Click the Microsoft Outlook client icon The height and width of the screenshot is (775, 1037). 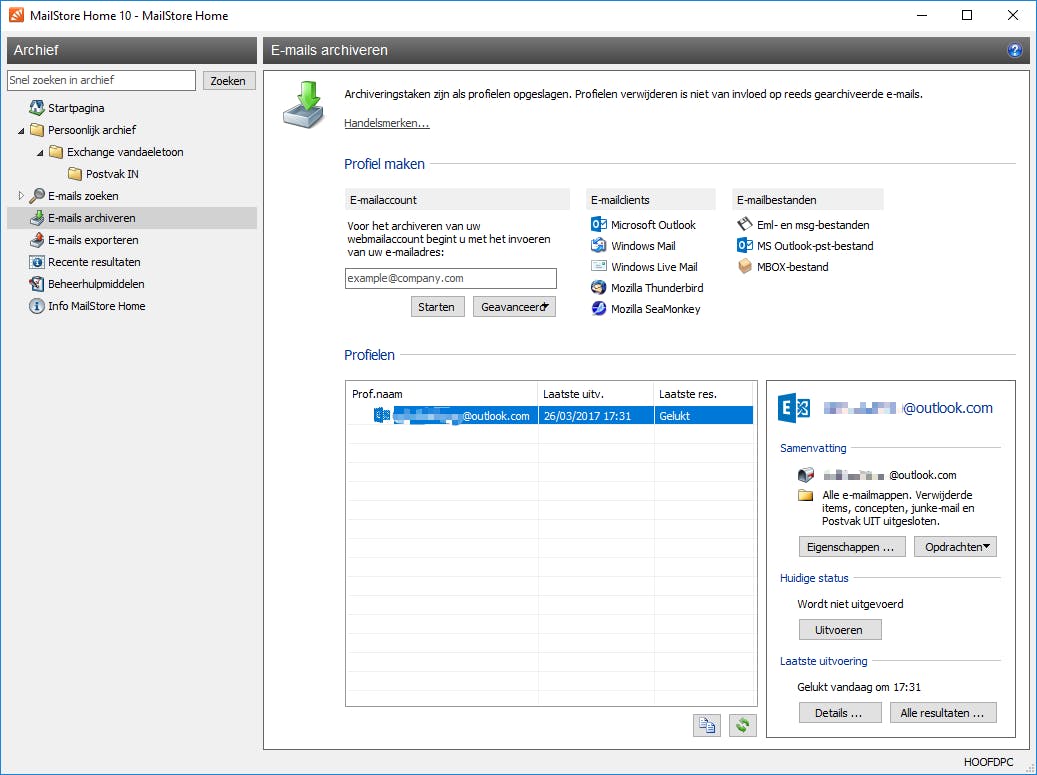599,224
